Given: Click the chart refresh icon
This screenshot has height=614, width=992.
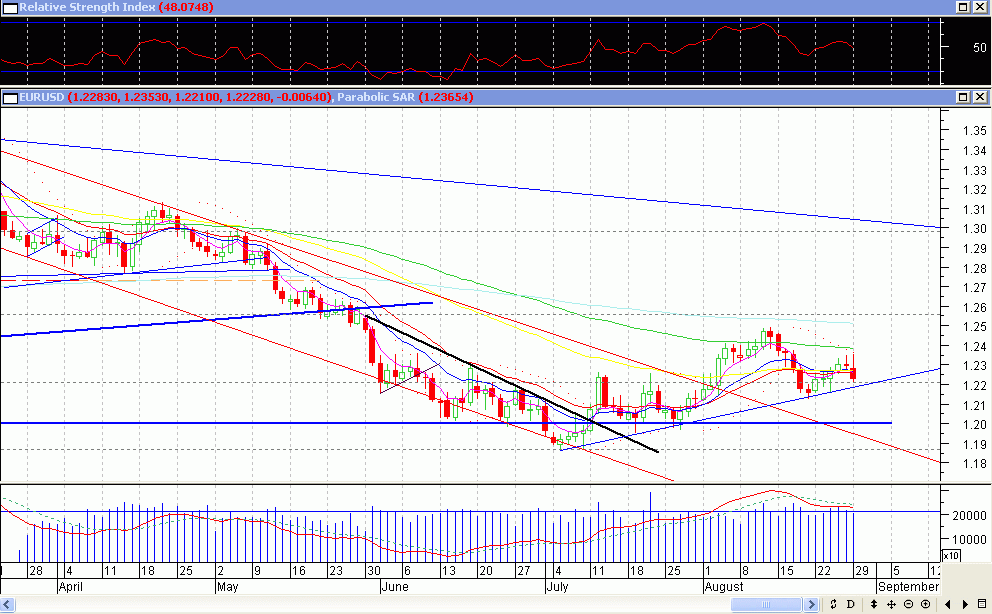Looking at the screenshot, I should pos(833,605).
